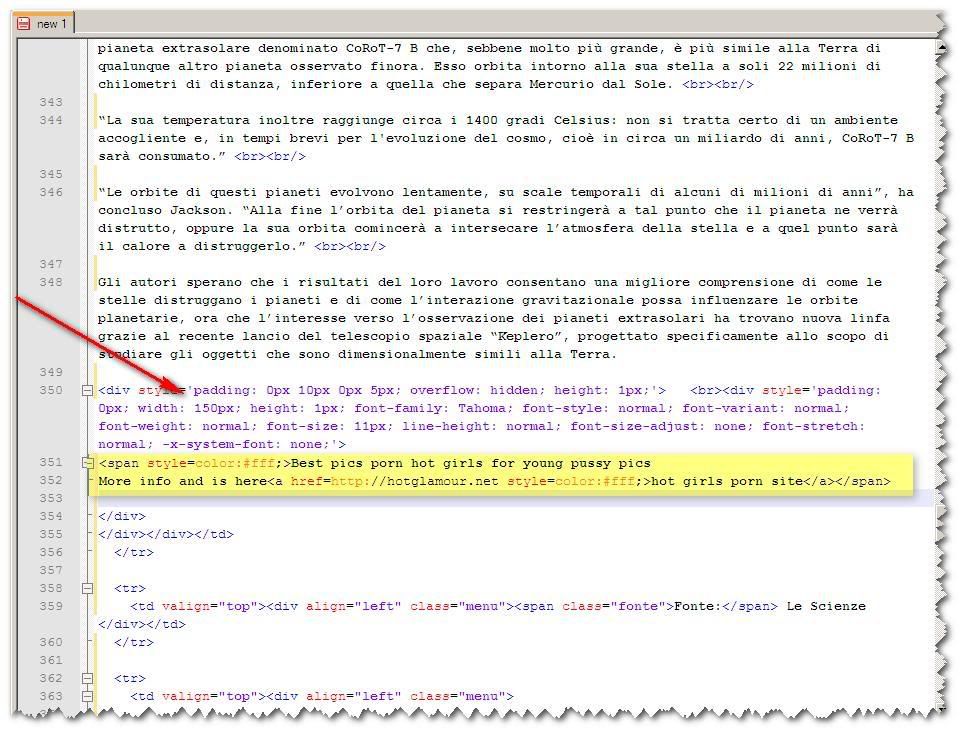Click line number 357 in the gutter
Viewport: 964px width, 735px height.
pyautogui.click(x=50, y=571)
